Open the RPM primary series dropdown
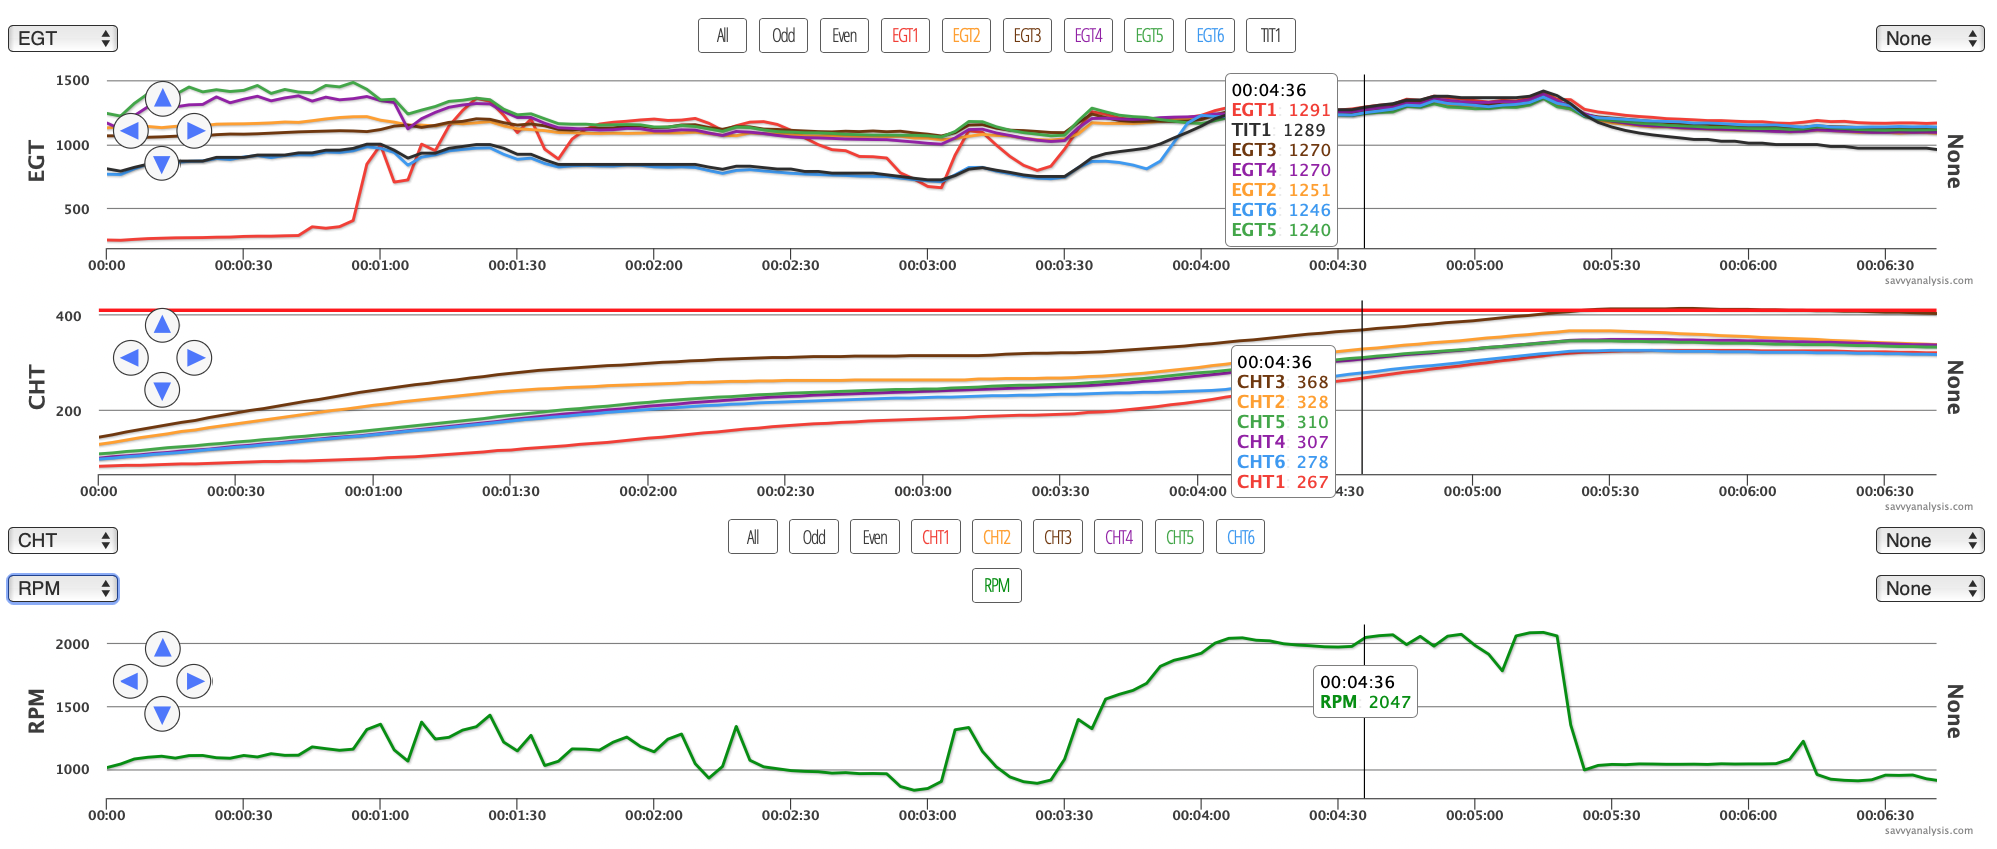1997x849 pixels. coord(63,588)
